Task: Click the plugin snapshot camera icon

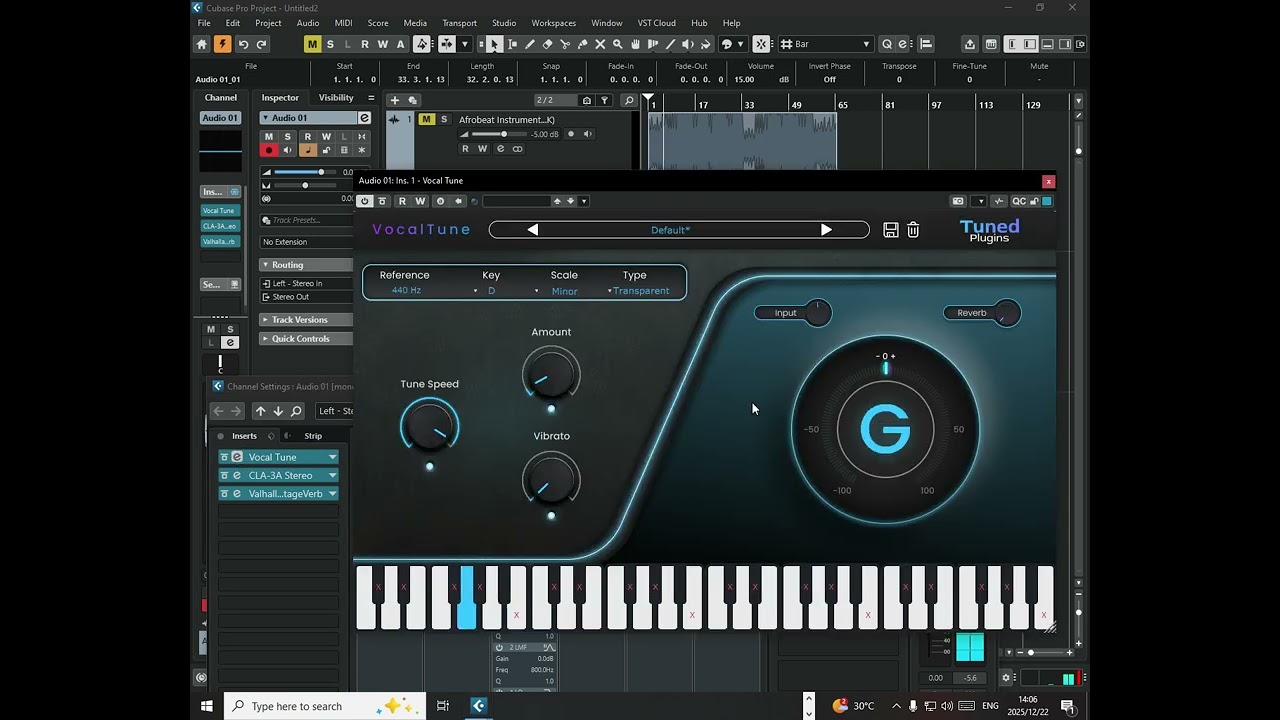Action: [958, 201]
